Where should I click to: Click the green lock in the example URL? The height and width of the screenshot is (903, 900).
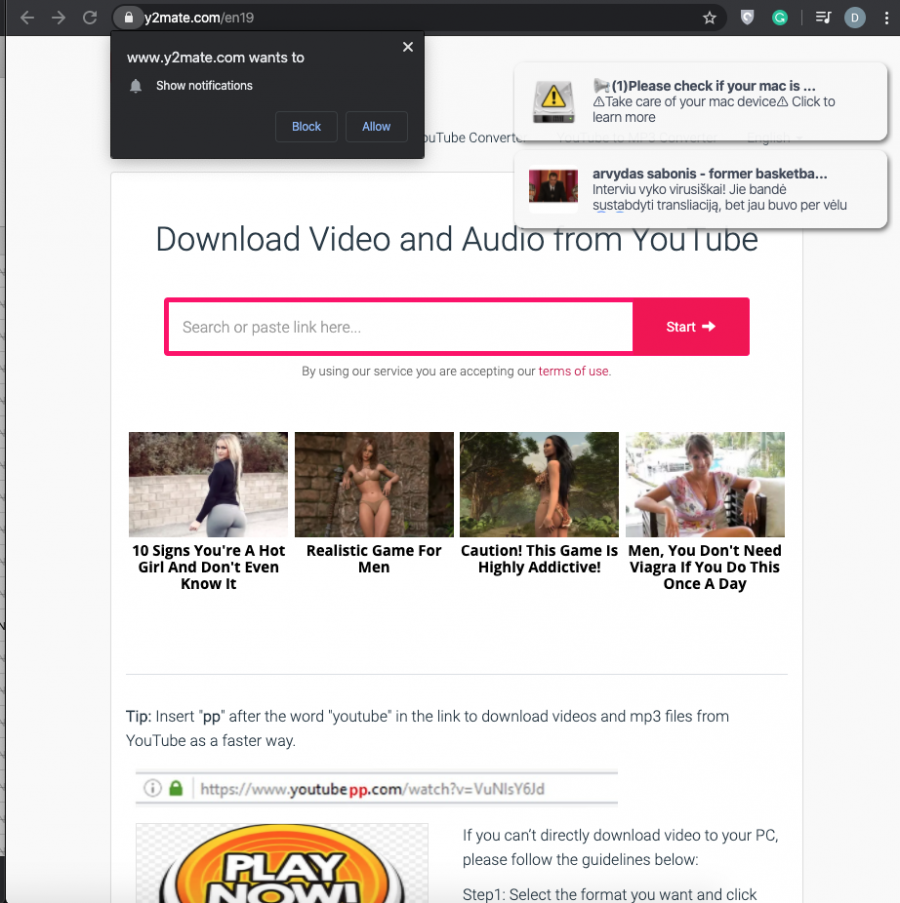click(x=176, y=788)
